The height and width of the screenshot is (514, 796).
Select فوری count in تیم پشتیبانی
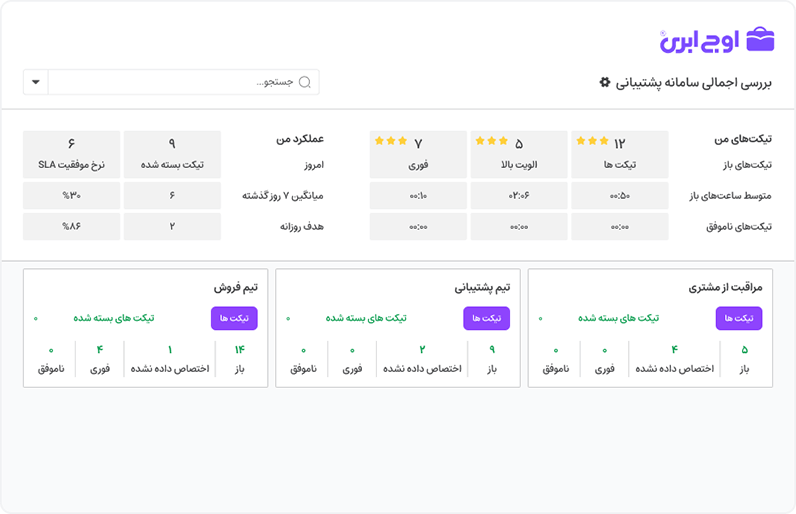point(352,359)
